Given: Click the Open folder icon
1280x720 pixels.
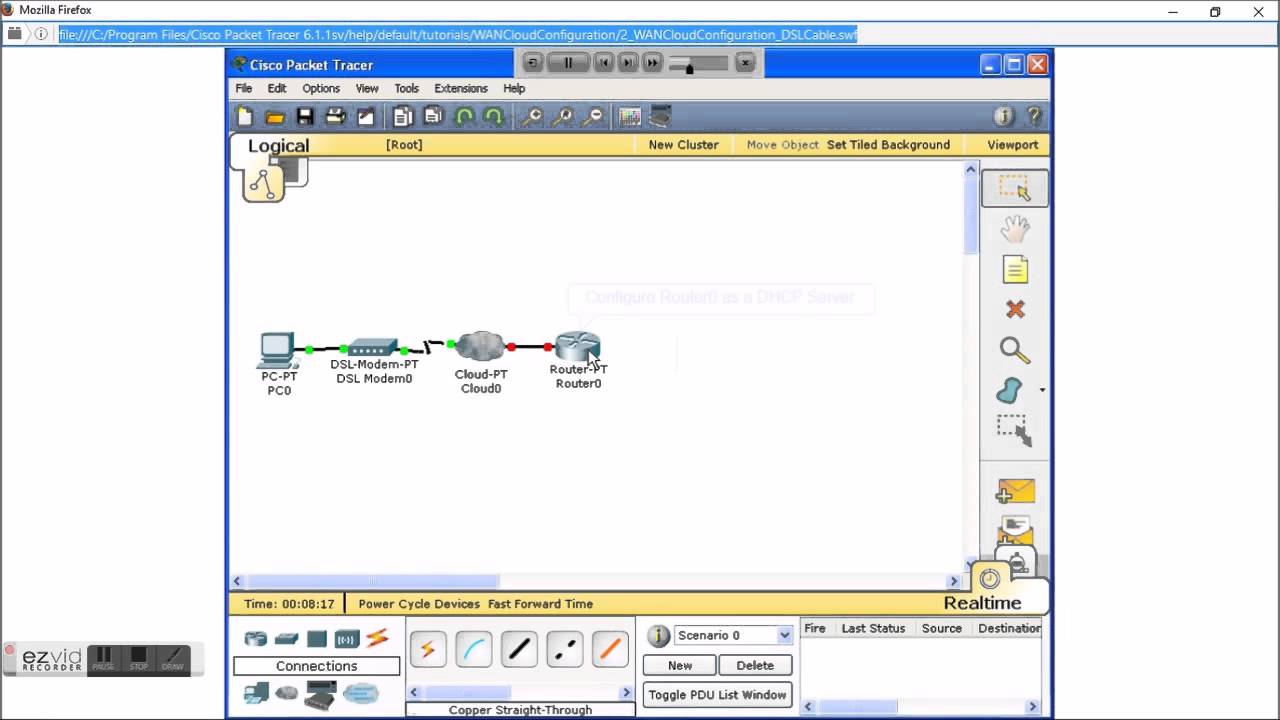Looking at the screenshot, I should (x=275, y=117).
